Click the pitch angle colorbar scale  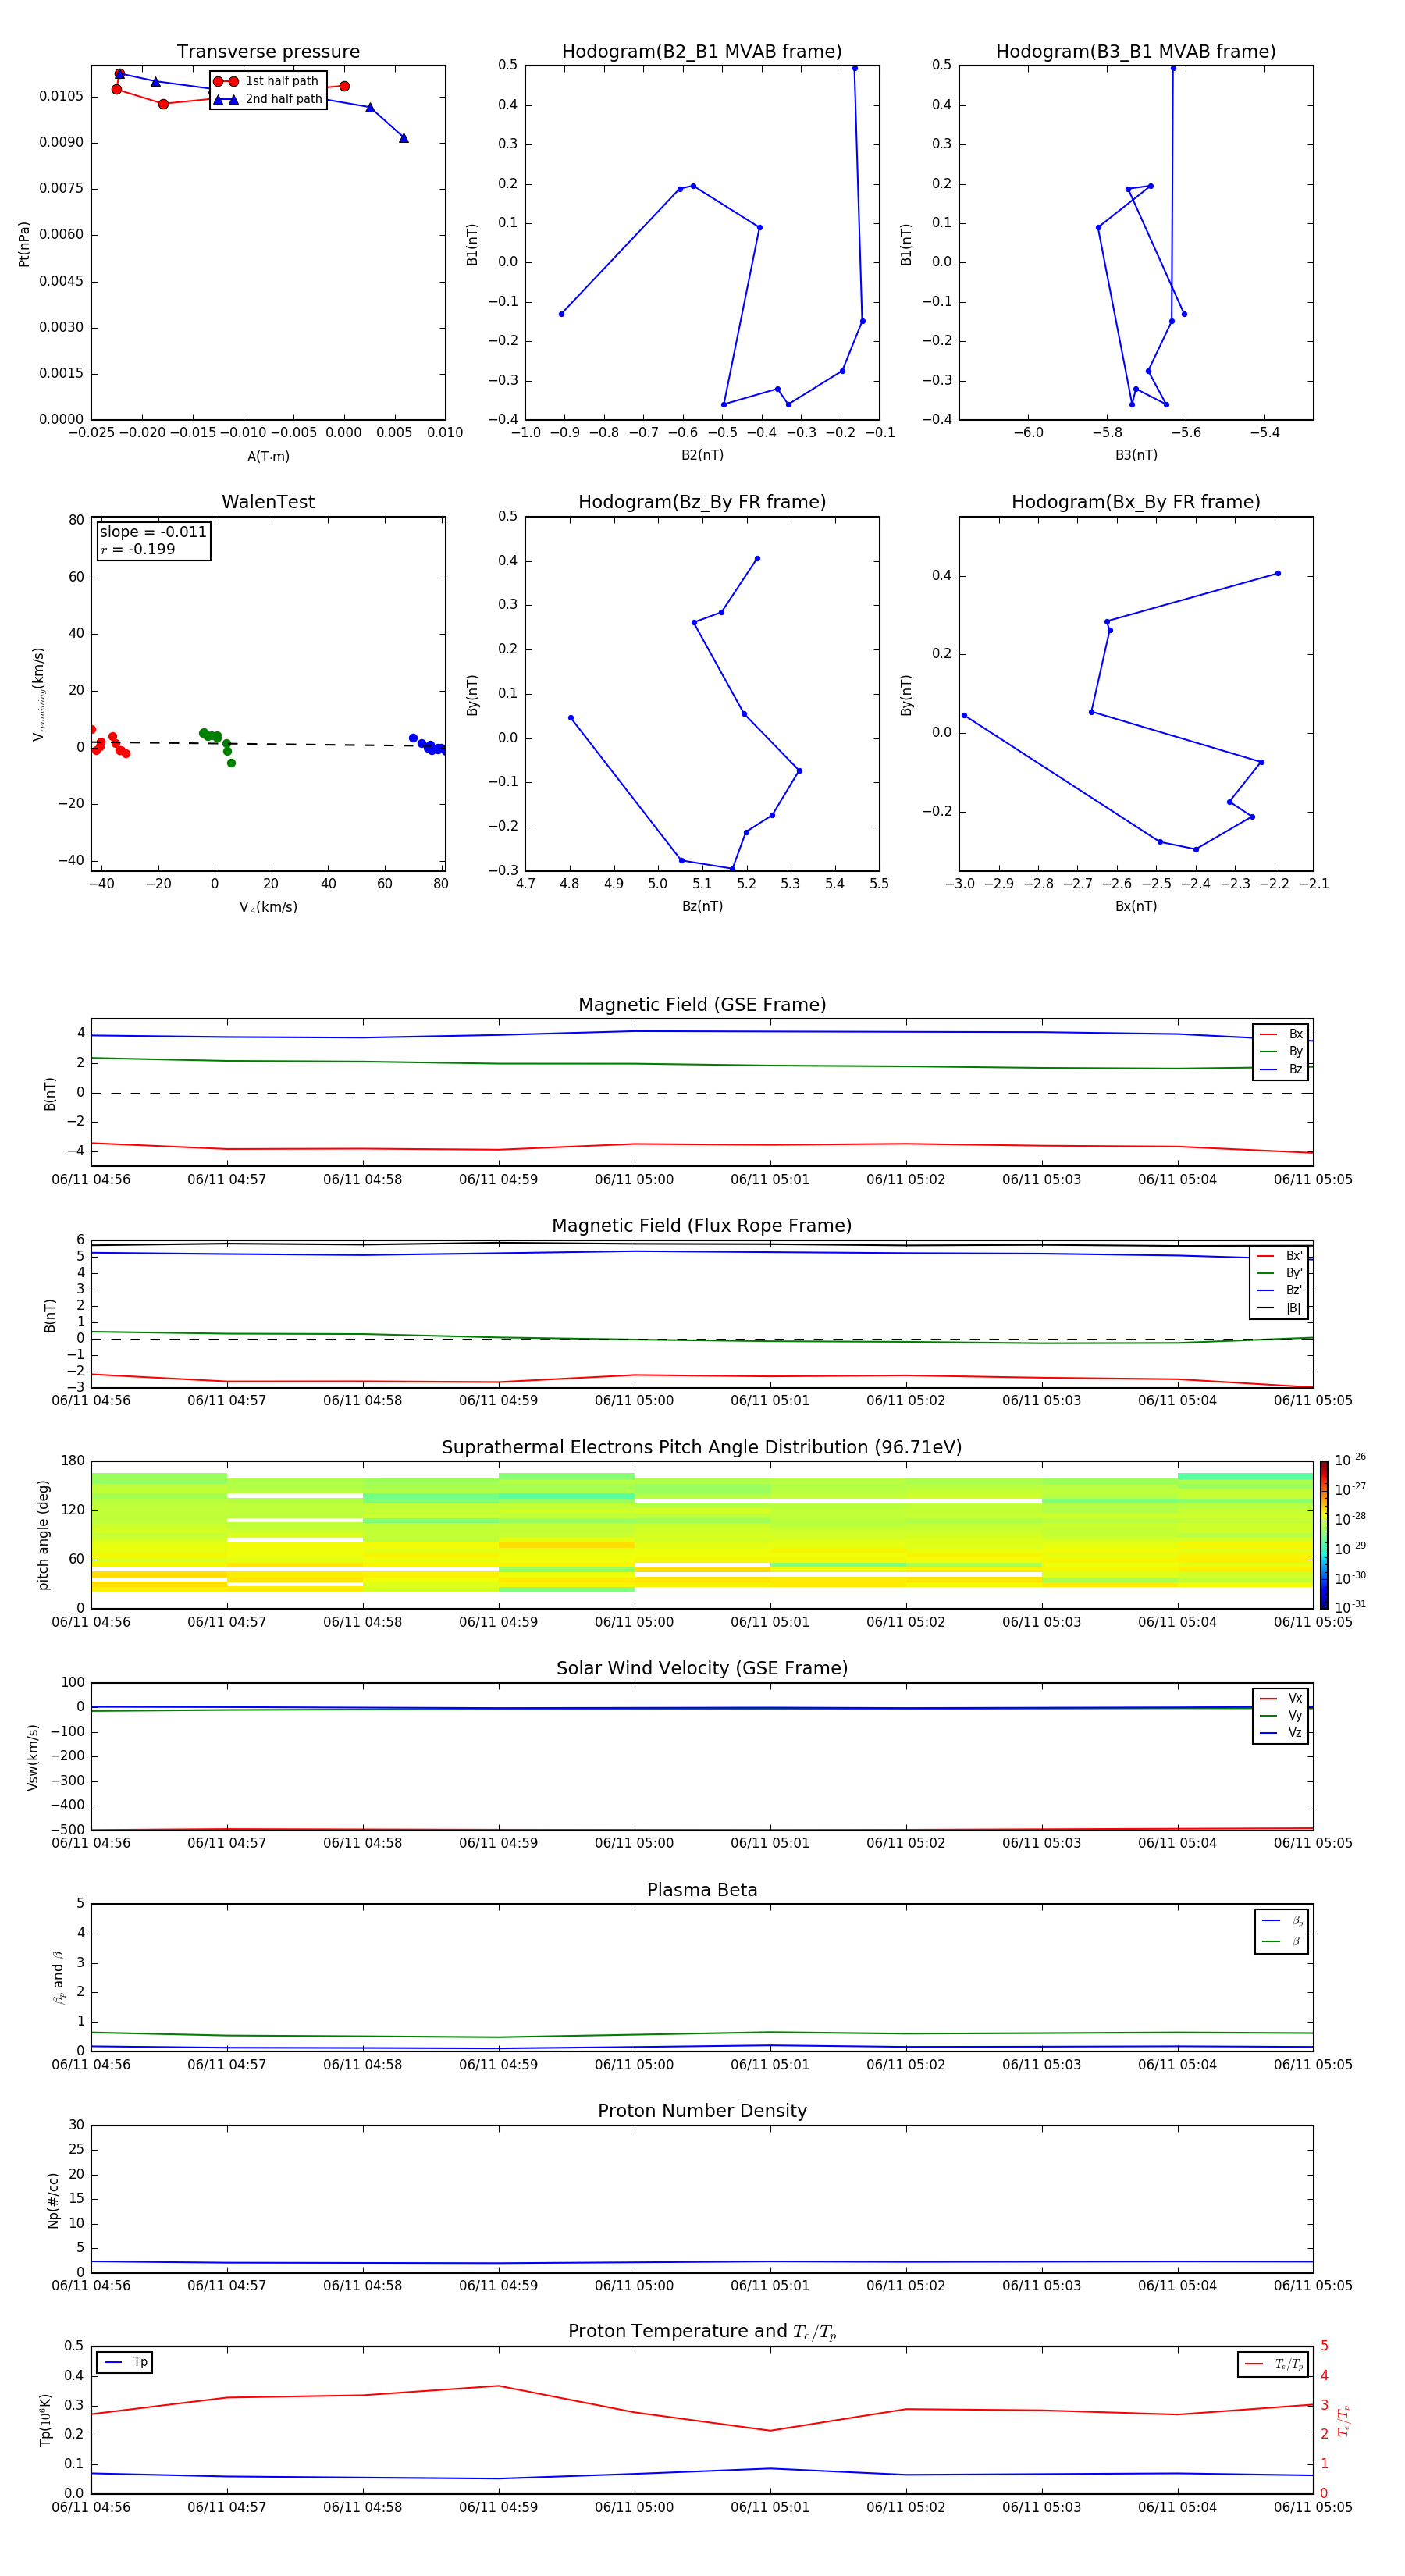tap(1324, 1534)
